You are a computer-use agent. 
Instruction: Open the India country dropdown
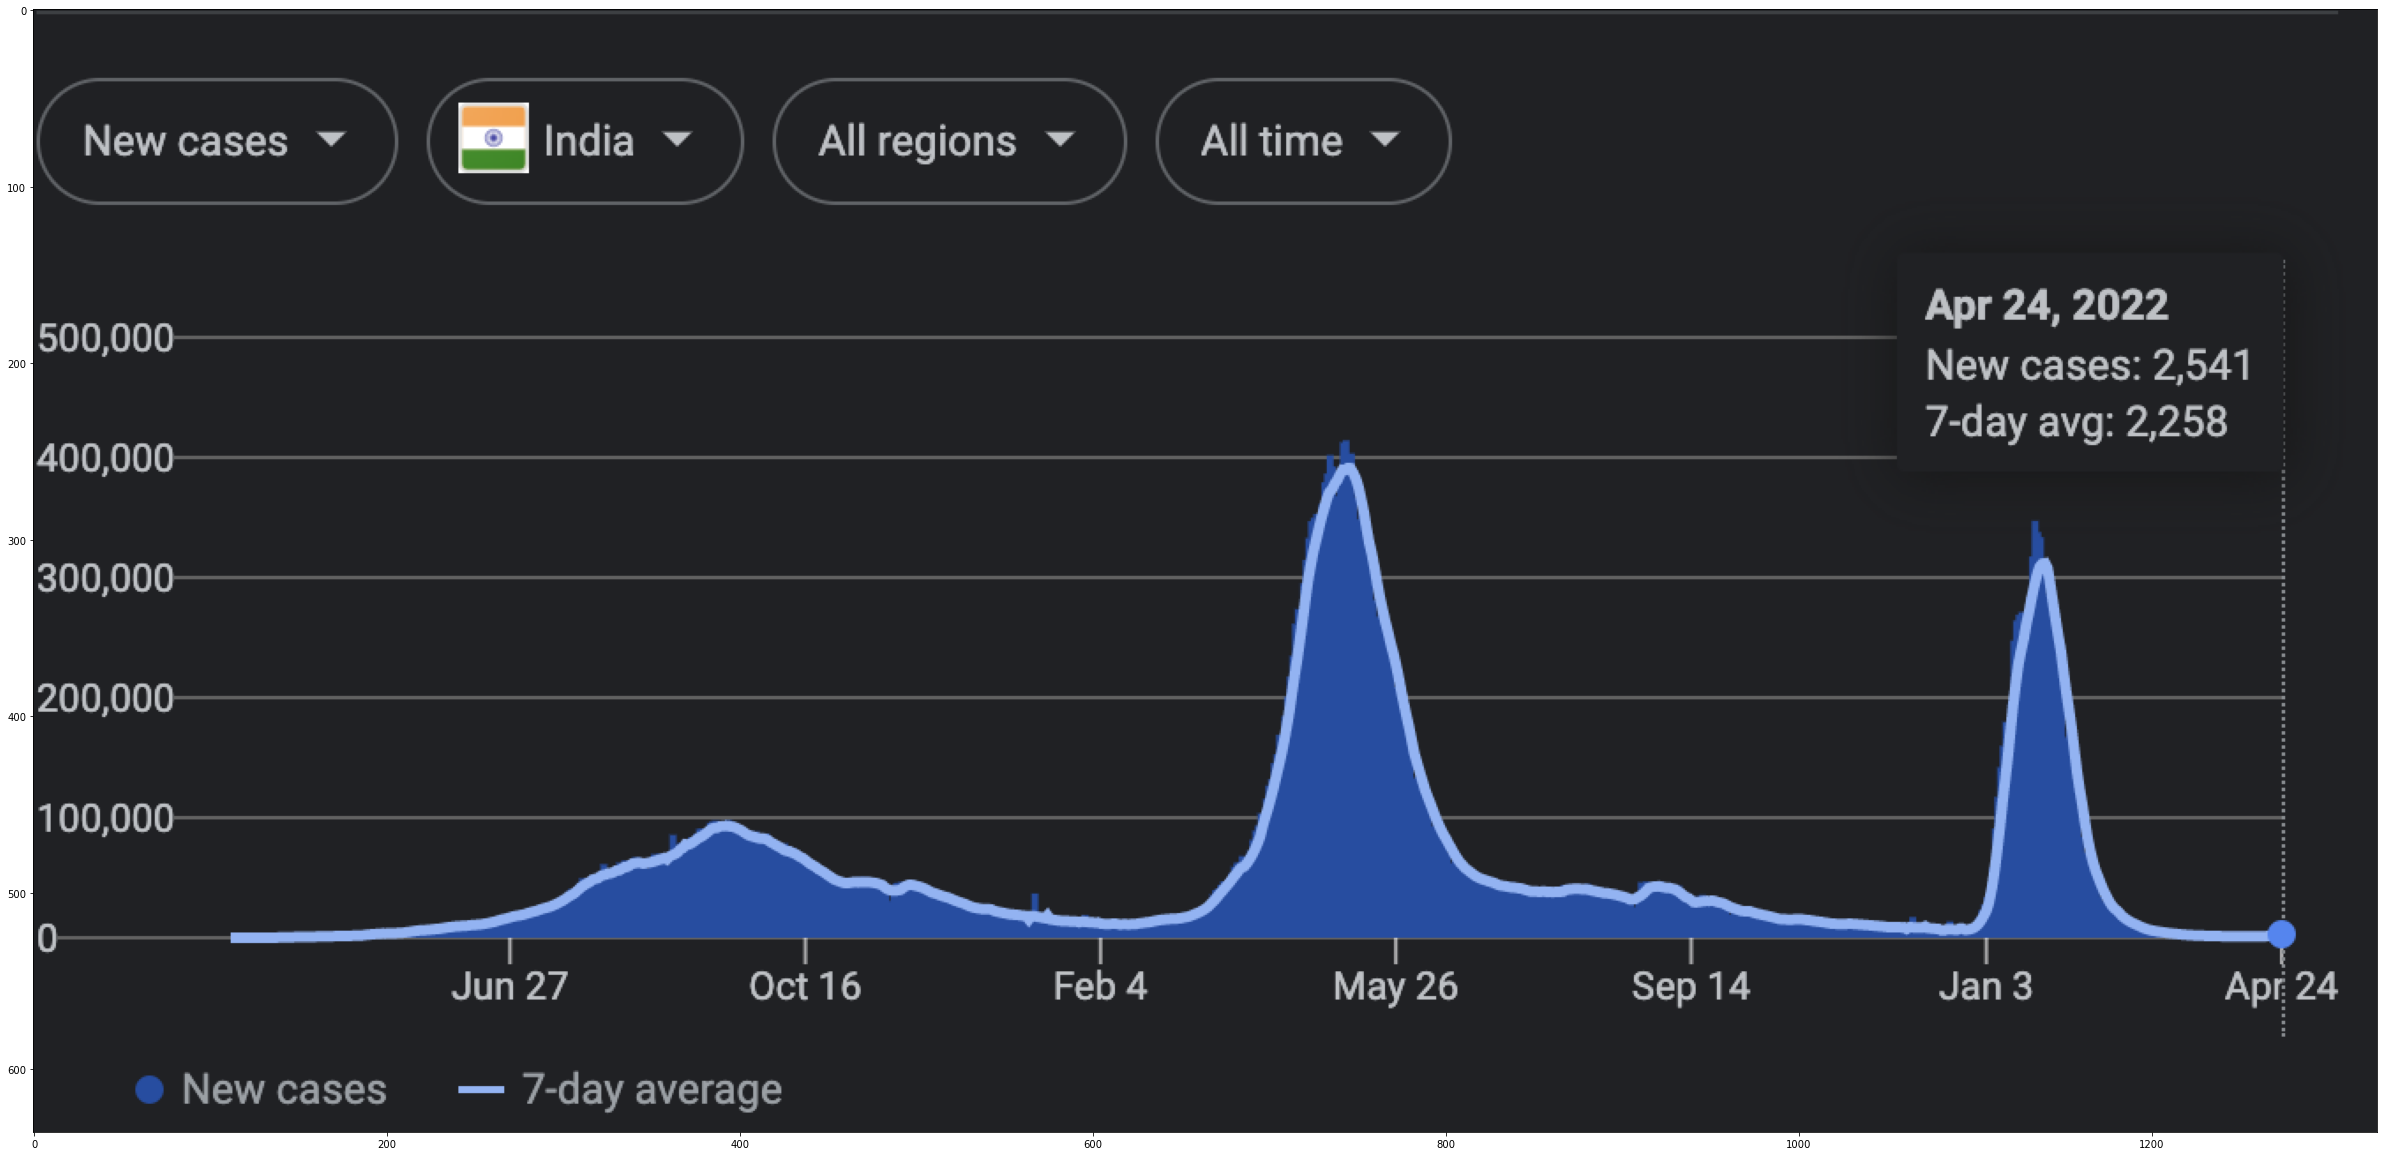[585, 141]
